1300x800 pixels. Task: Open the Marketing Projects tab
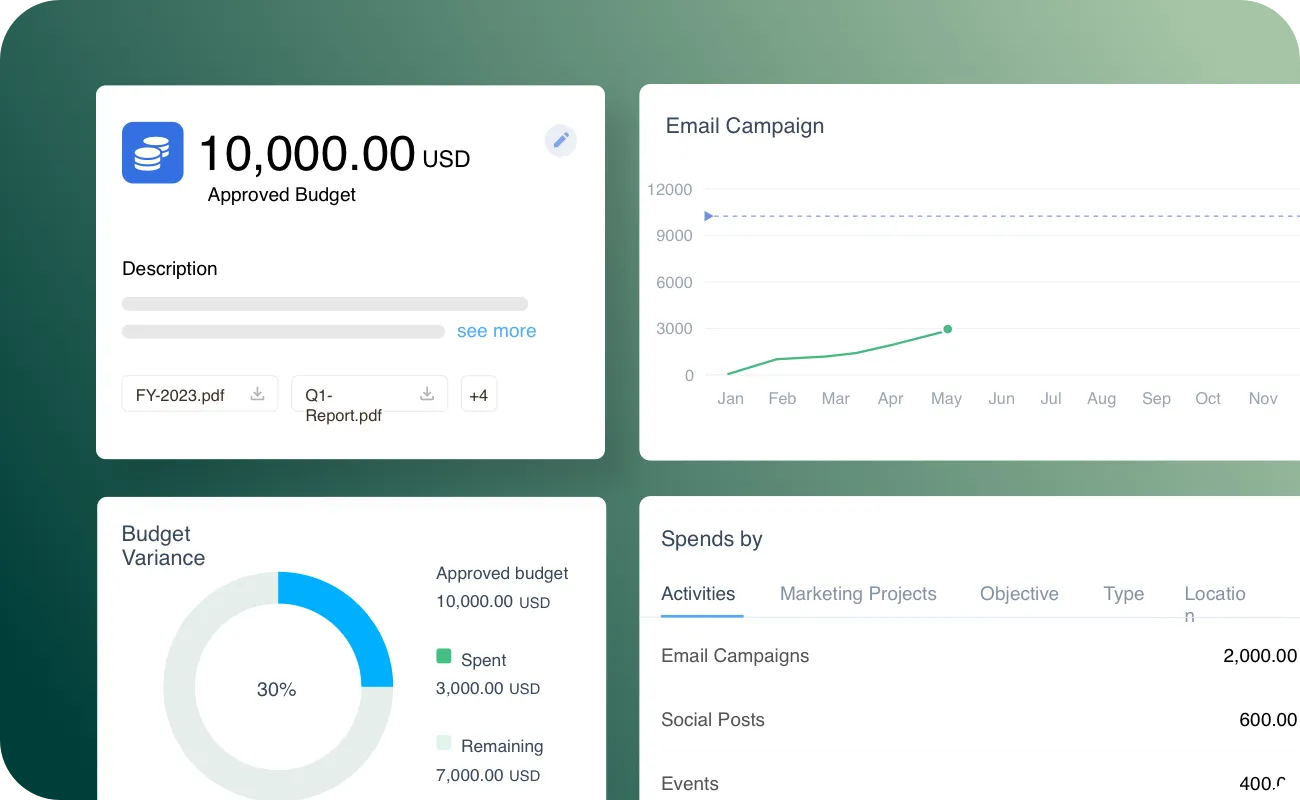pos(858,594)
